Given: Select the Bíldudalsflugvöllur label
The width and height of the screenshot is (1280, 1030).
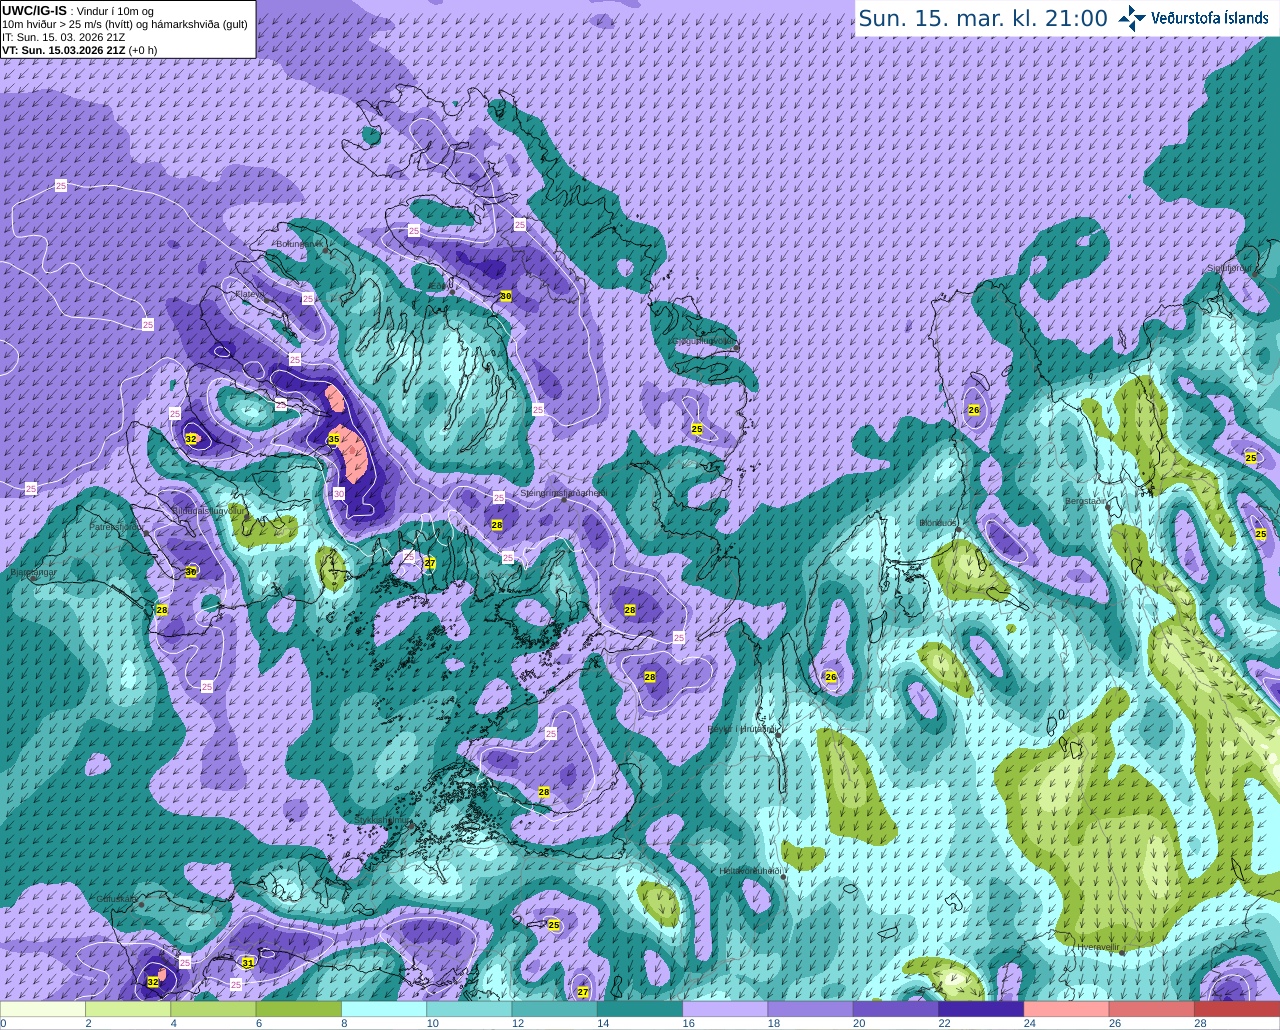Looking at the screenshot, I should pyautogui.click(x=209, y=510).
